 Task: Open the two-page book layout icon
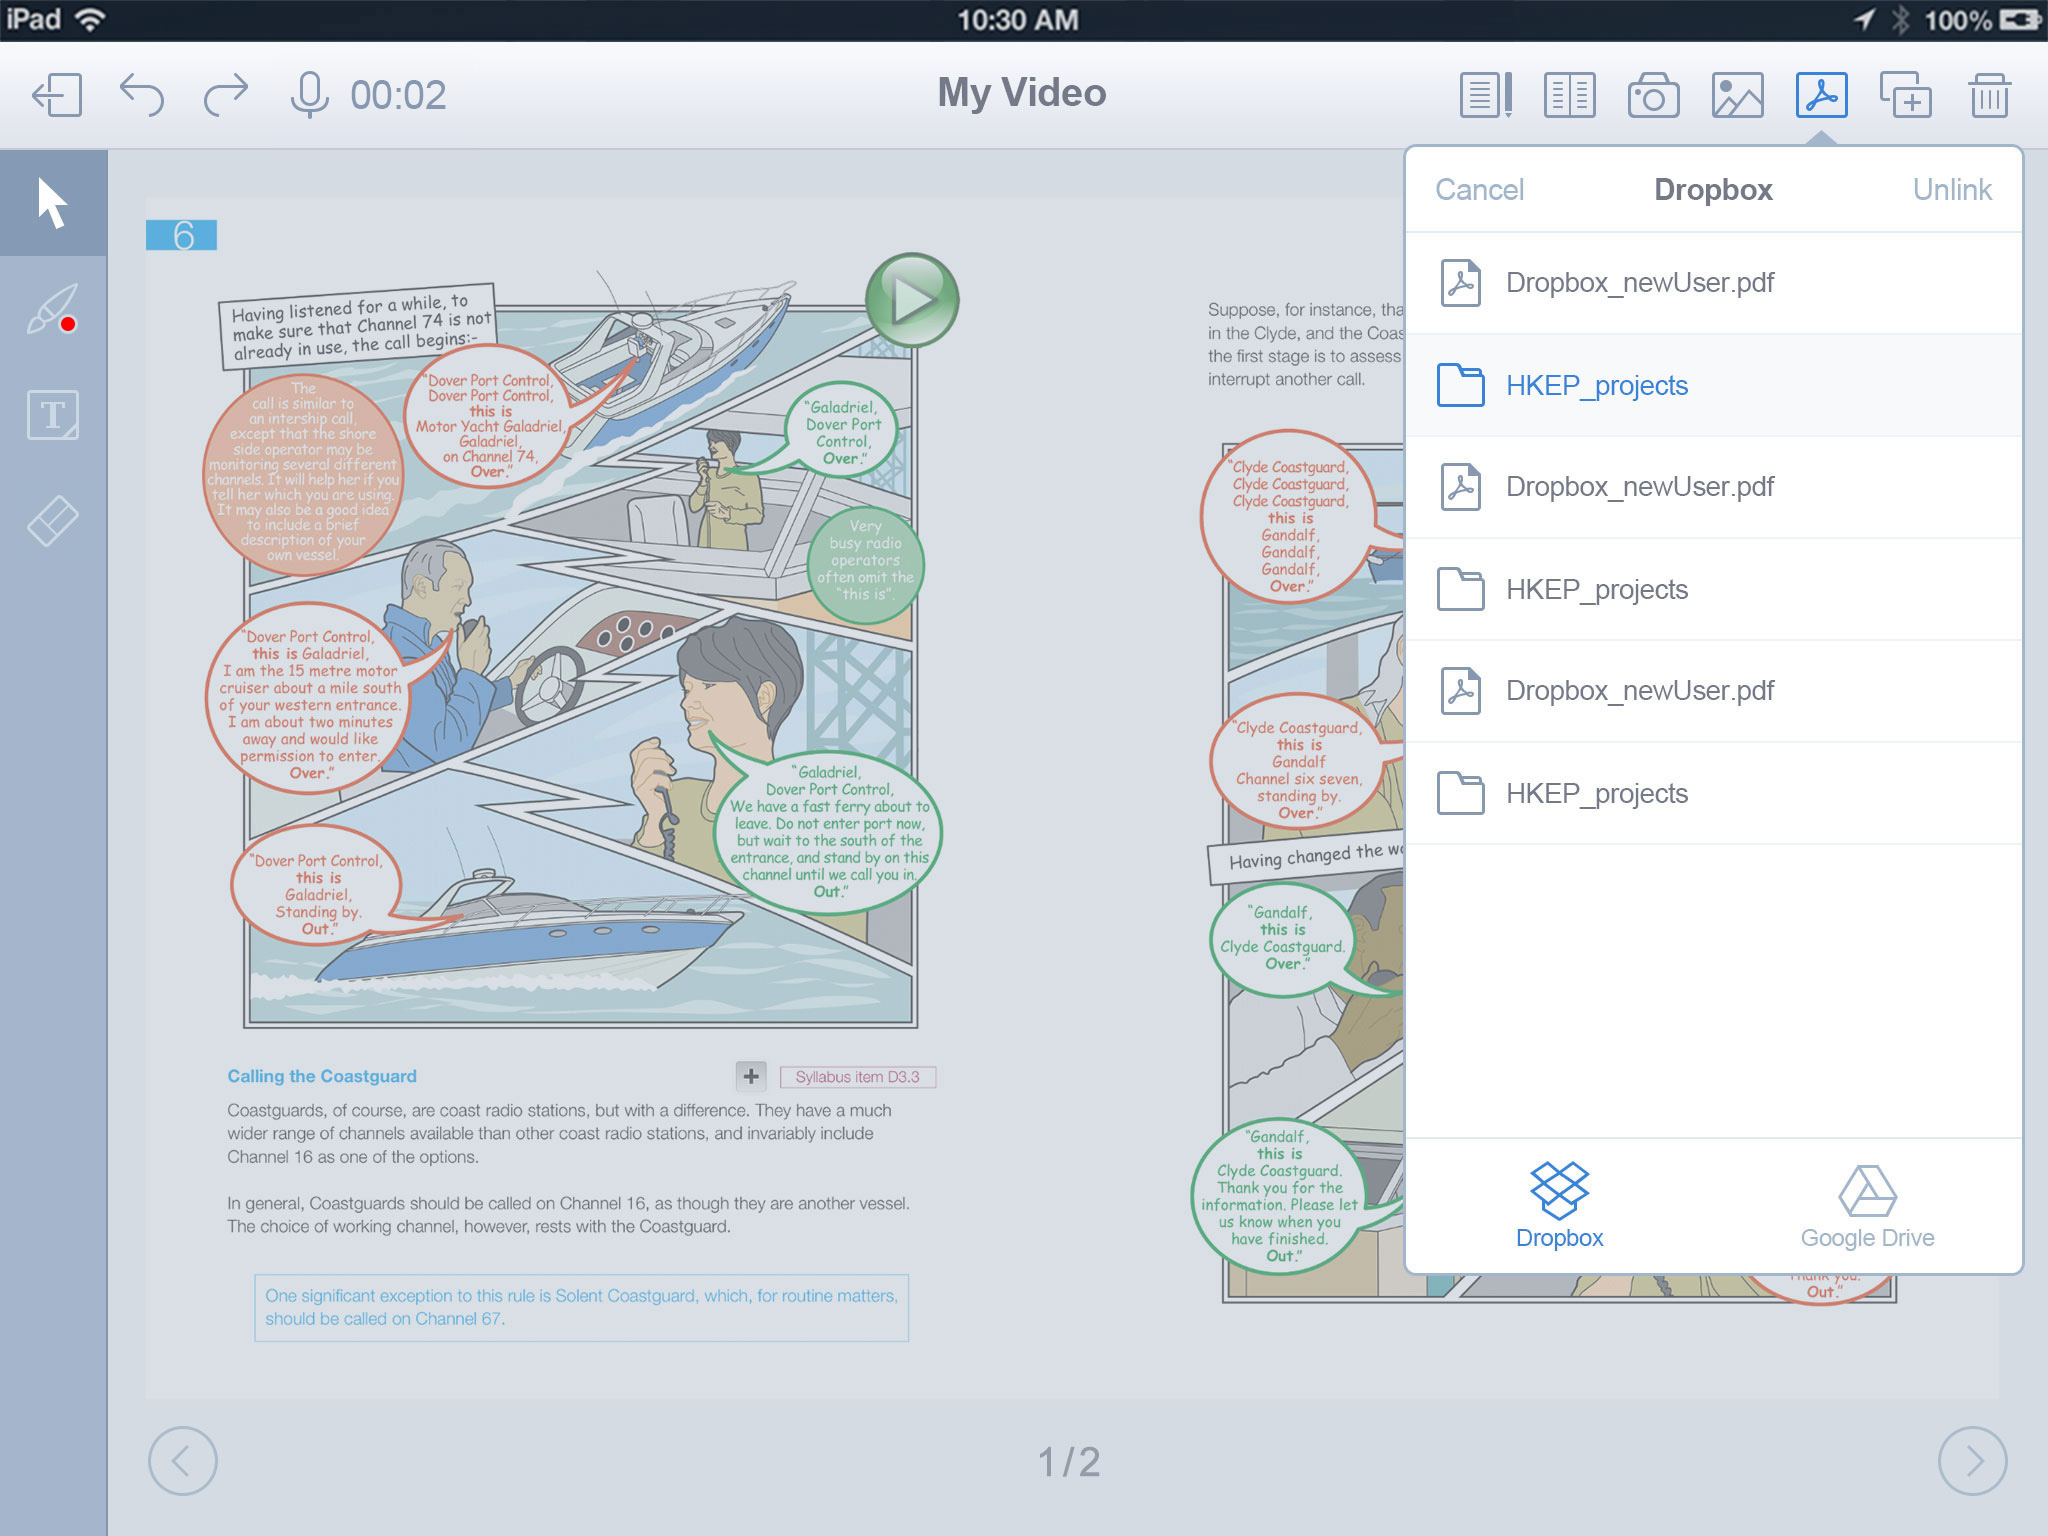coord(1569,96)
